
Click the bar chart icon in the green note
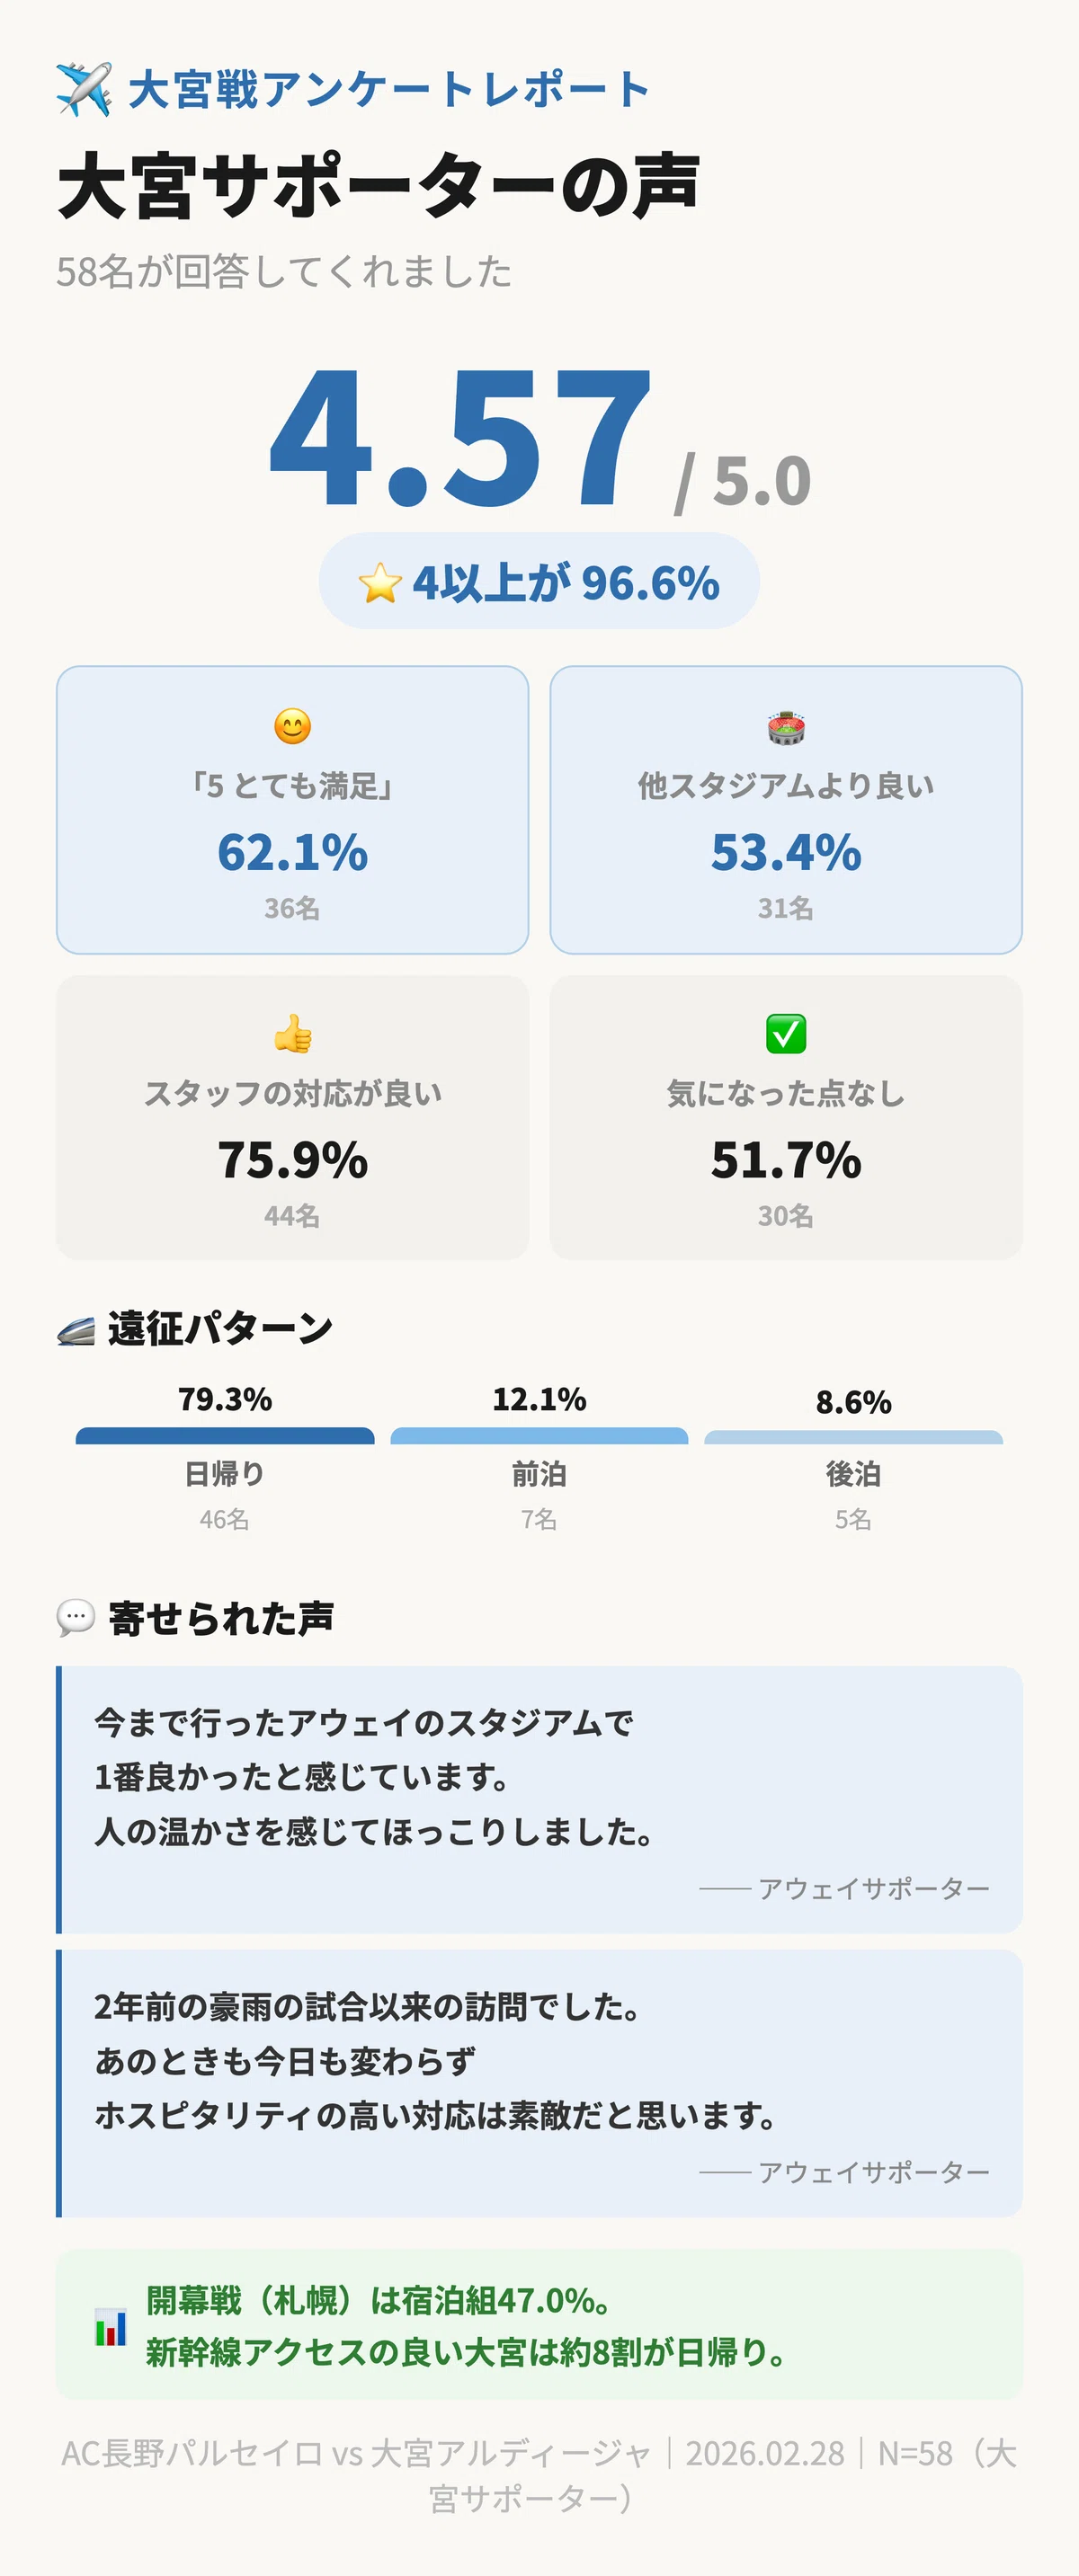coord(111,2326)
